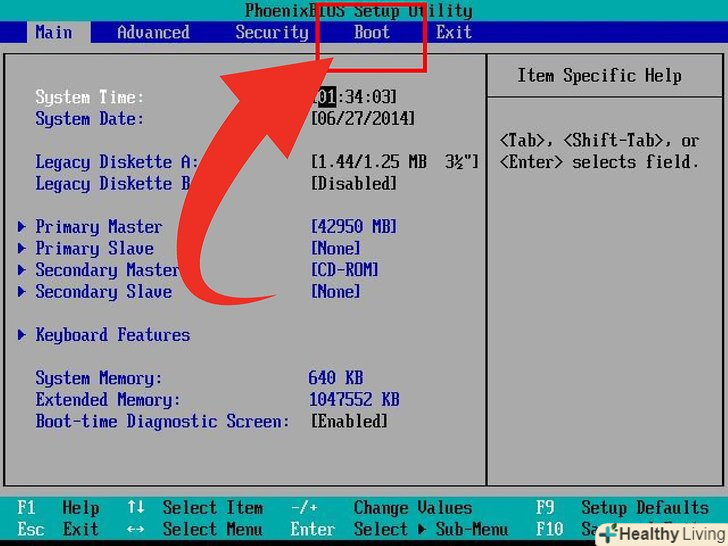
Task: Change Legacy Diskette A 1.44/1.25 MB value
Action: point(394,162)
